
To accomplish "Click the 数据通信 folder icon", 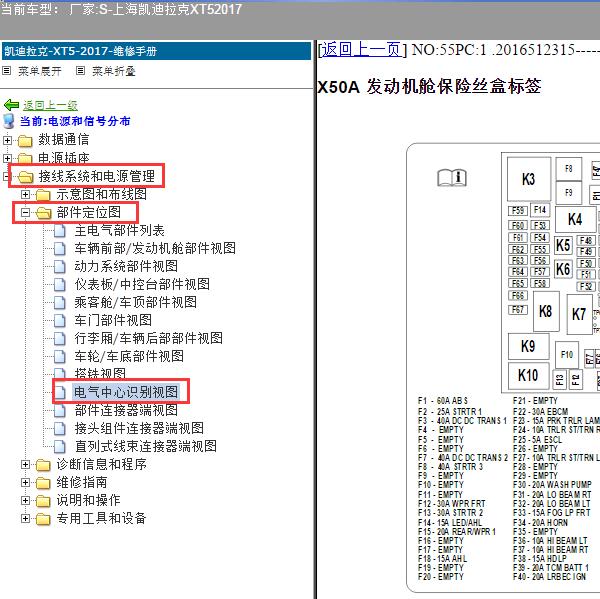I will coord(25,140).
